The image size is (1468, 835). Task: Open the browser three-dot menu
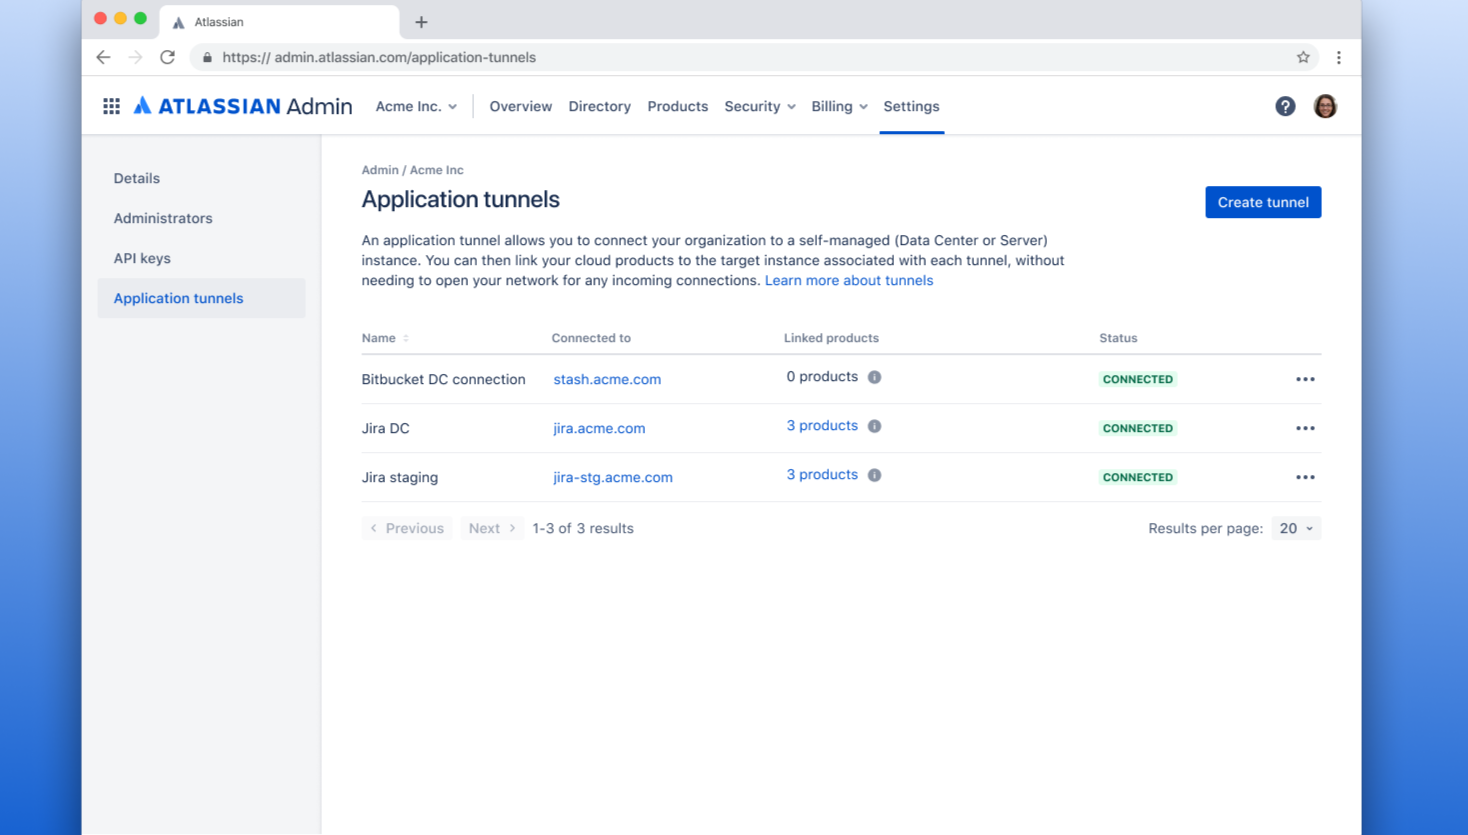coord(1339,57)
